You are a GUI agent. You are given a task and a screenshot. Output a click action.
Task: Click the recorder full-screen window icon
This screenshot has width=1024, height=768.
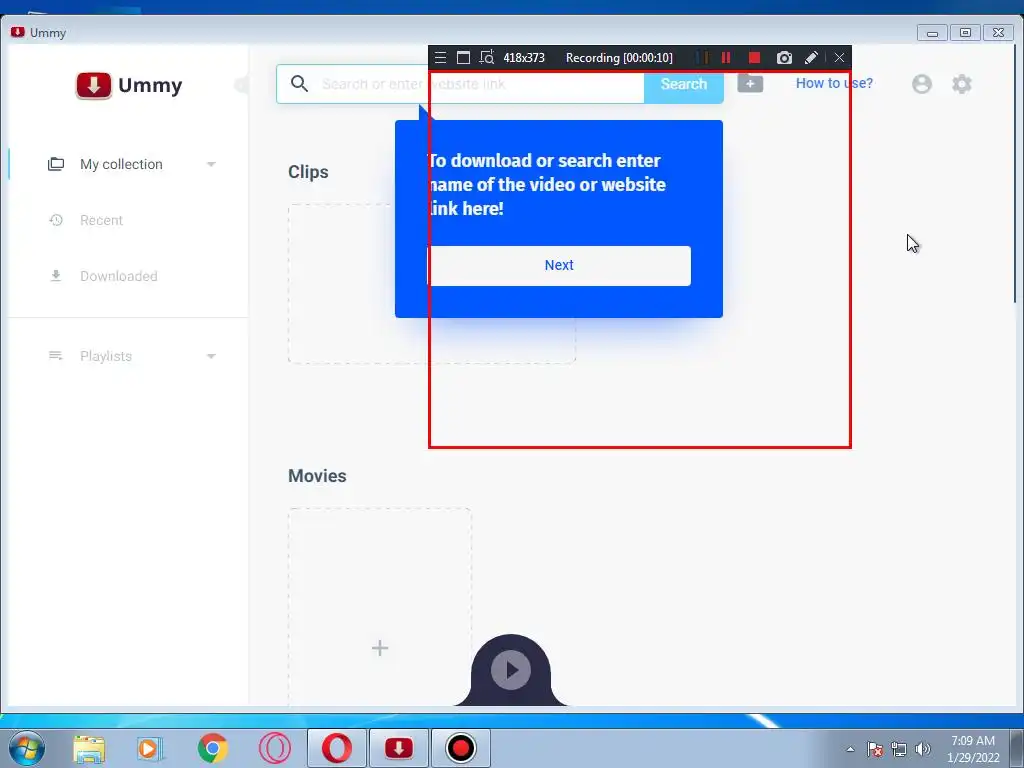click(x=463, y=57)
